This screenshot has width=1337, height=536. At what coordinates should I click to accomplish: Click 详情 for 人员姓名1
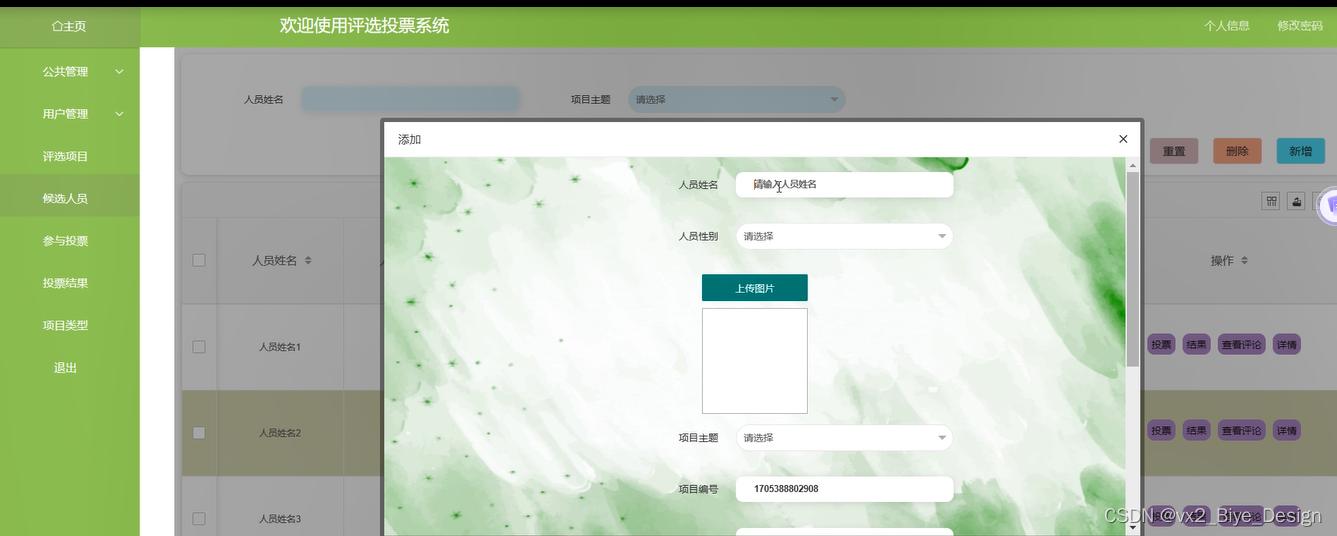tap(1287, 344)
